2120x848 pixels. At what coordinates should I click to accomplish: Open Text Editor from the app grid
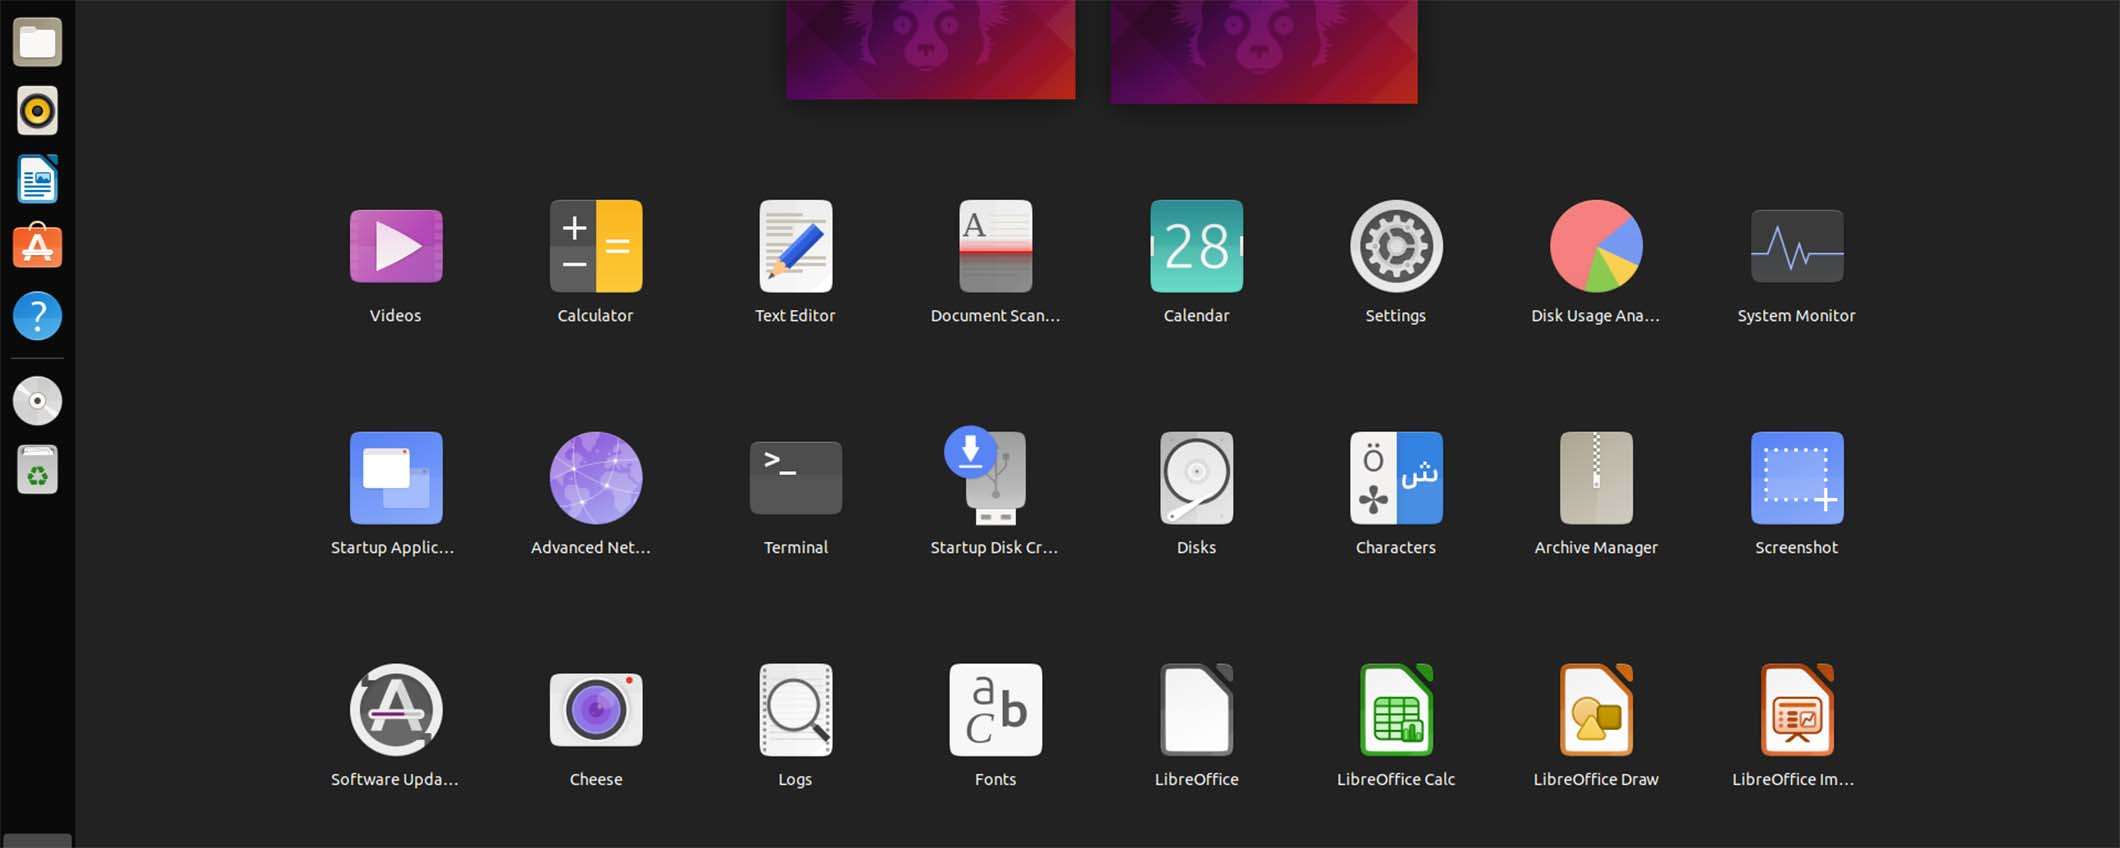pyautogui.click(x=796, y=247)
